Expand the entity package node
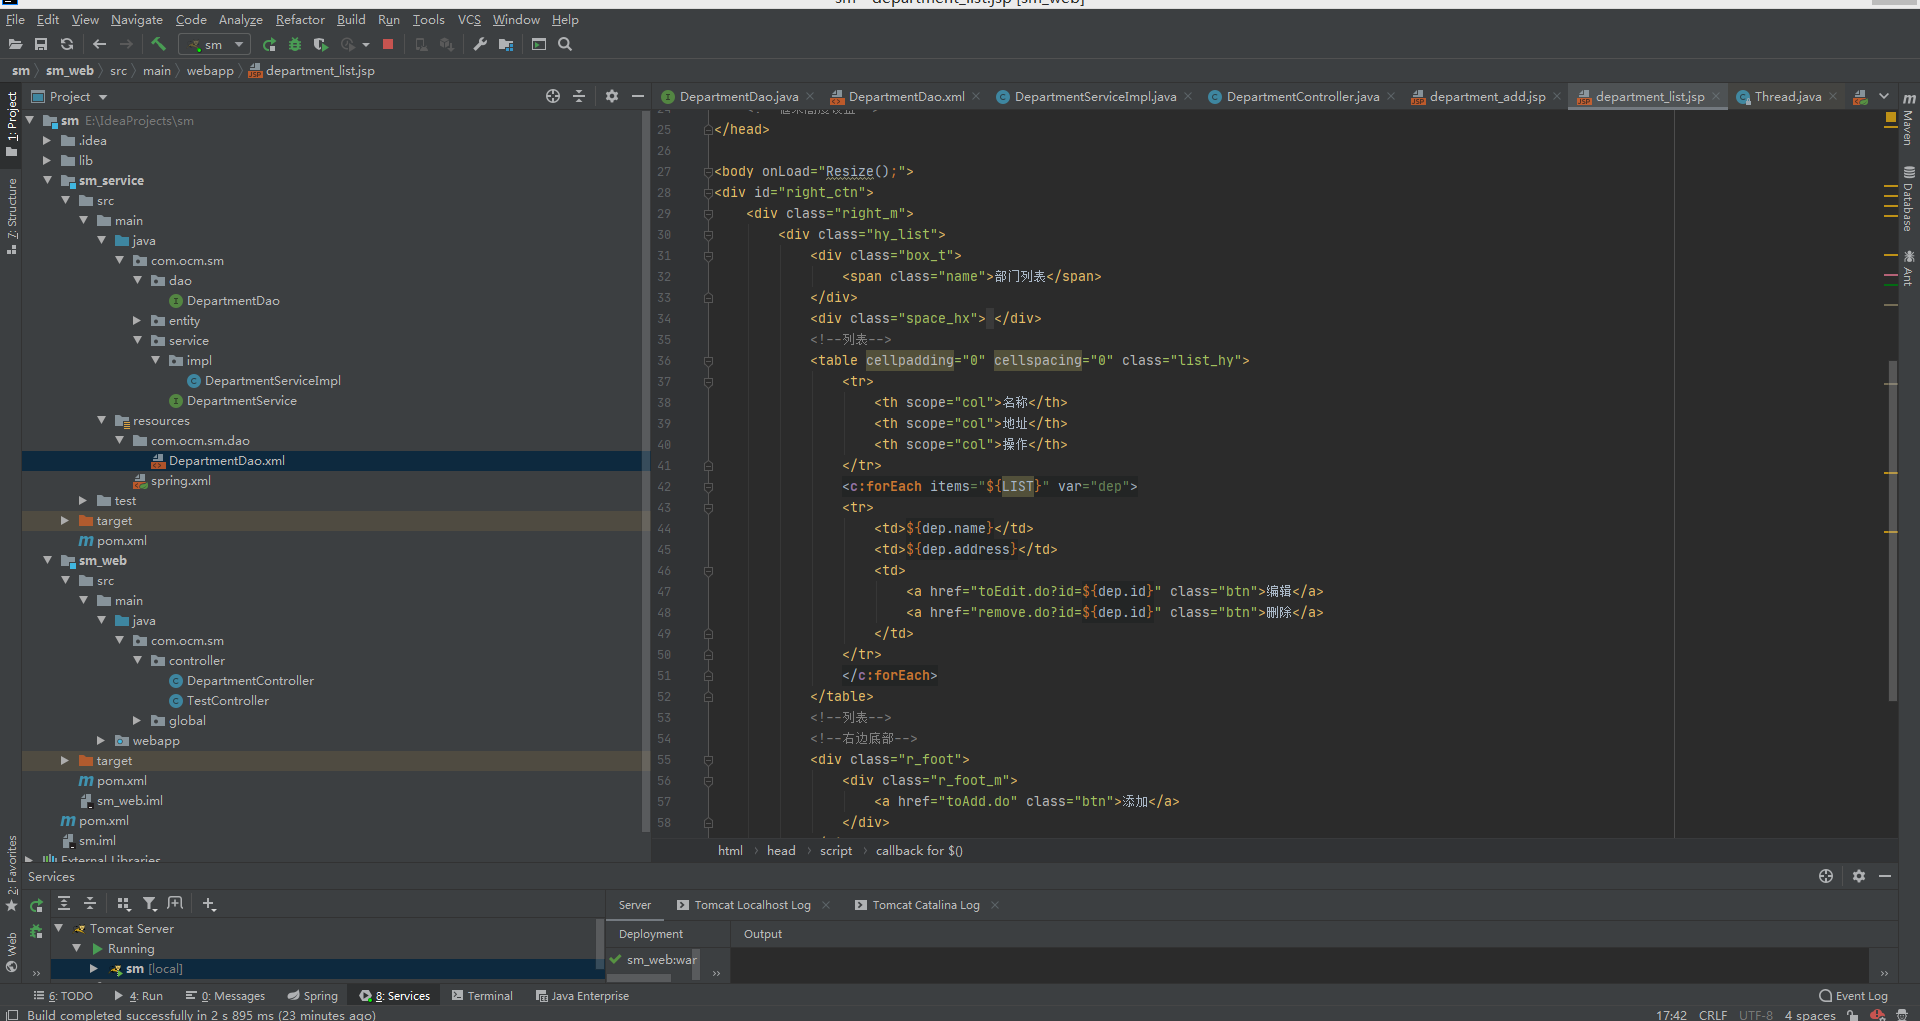The width and height of the screenshot is (1920, 1021). tap(137, 320)
